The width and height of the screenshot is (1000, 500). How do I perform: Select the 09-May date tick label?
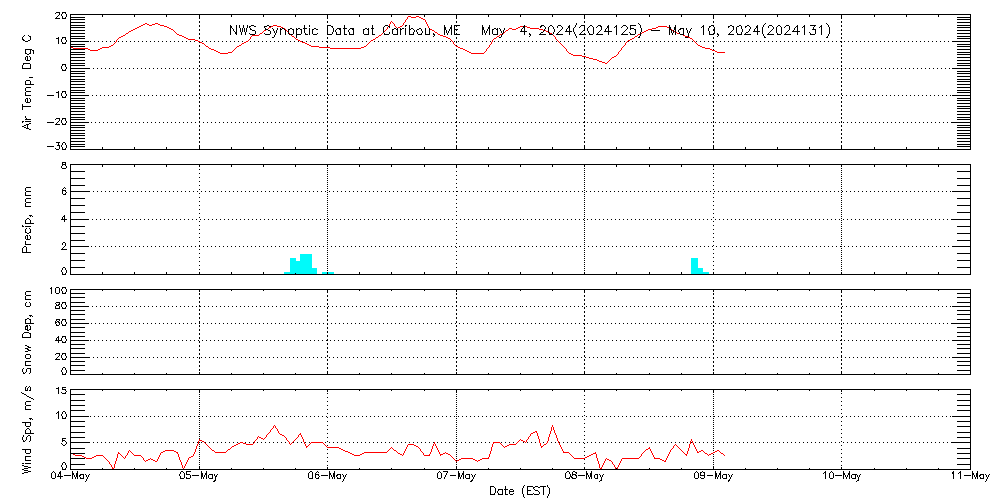(x=713, y=476)
